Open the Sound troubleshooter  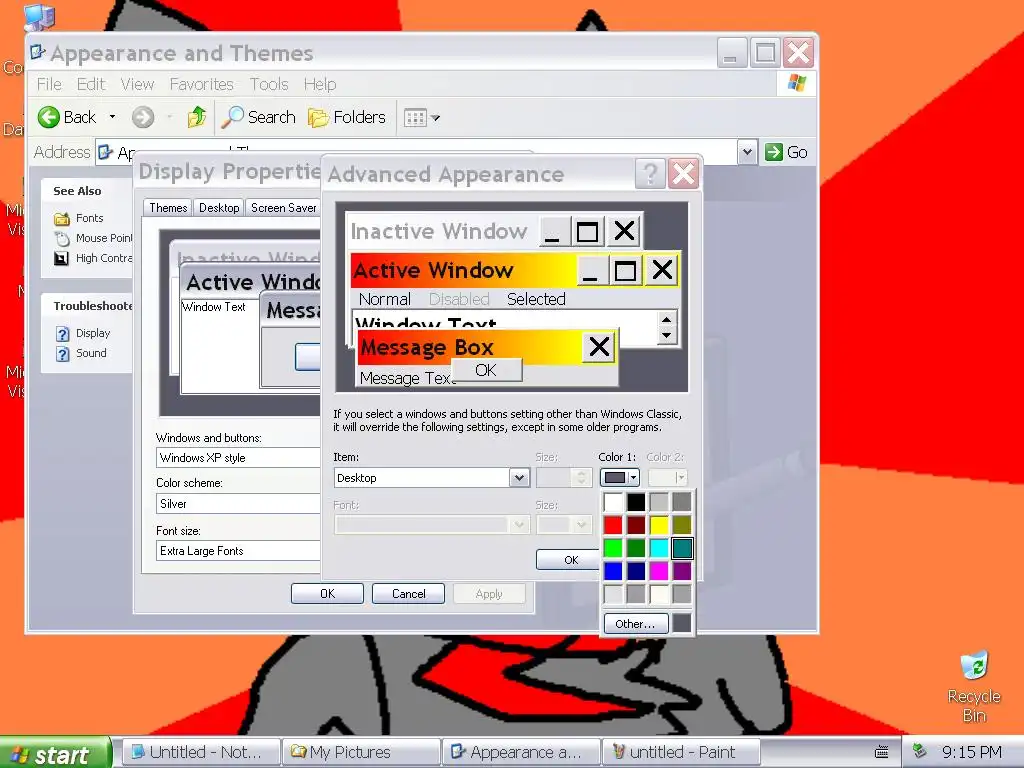pyautogui.click(x=81, y=353)
